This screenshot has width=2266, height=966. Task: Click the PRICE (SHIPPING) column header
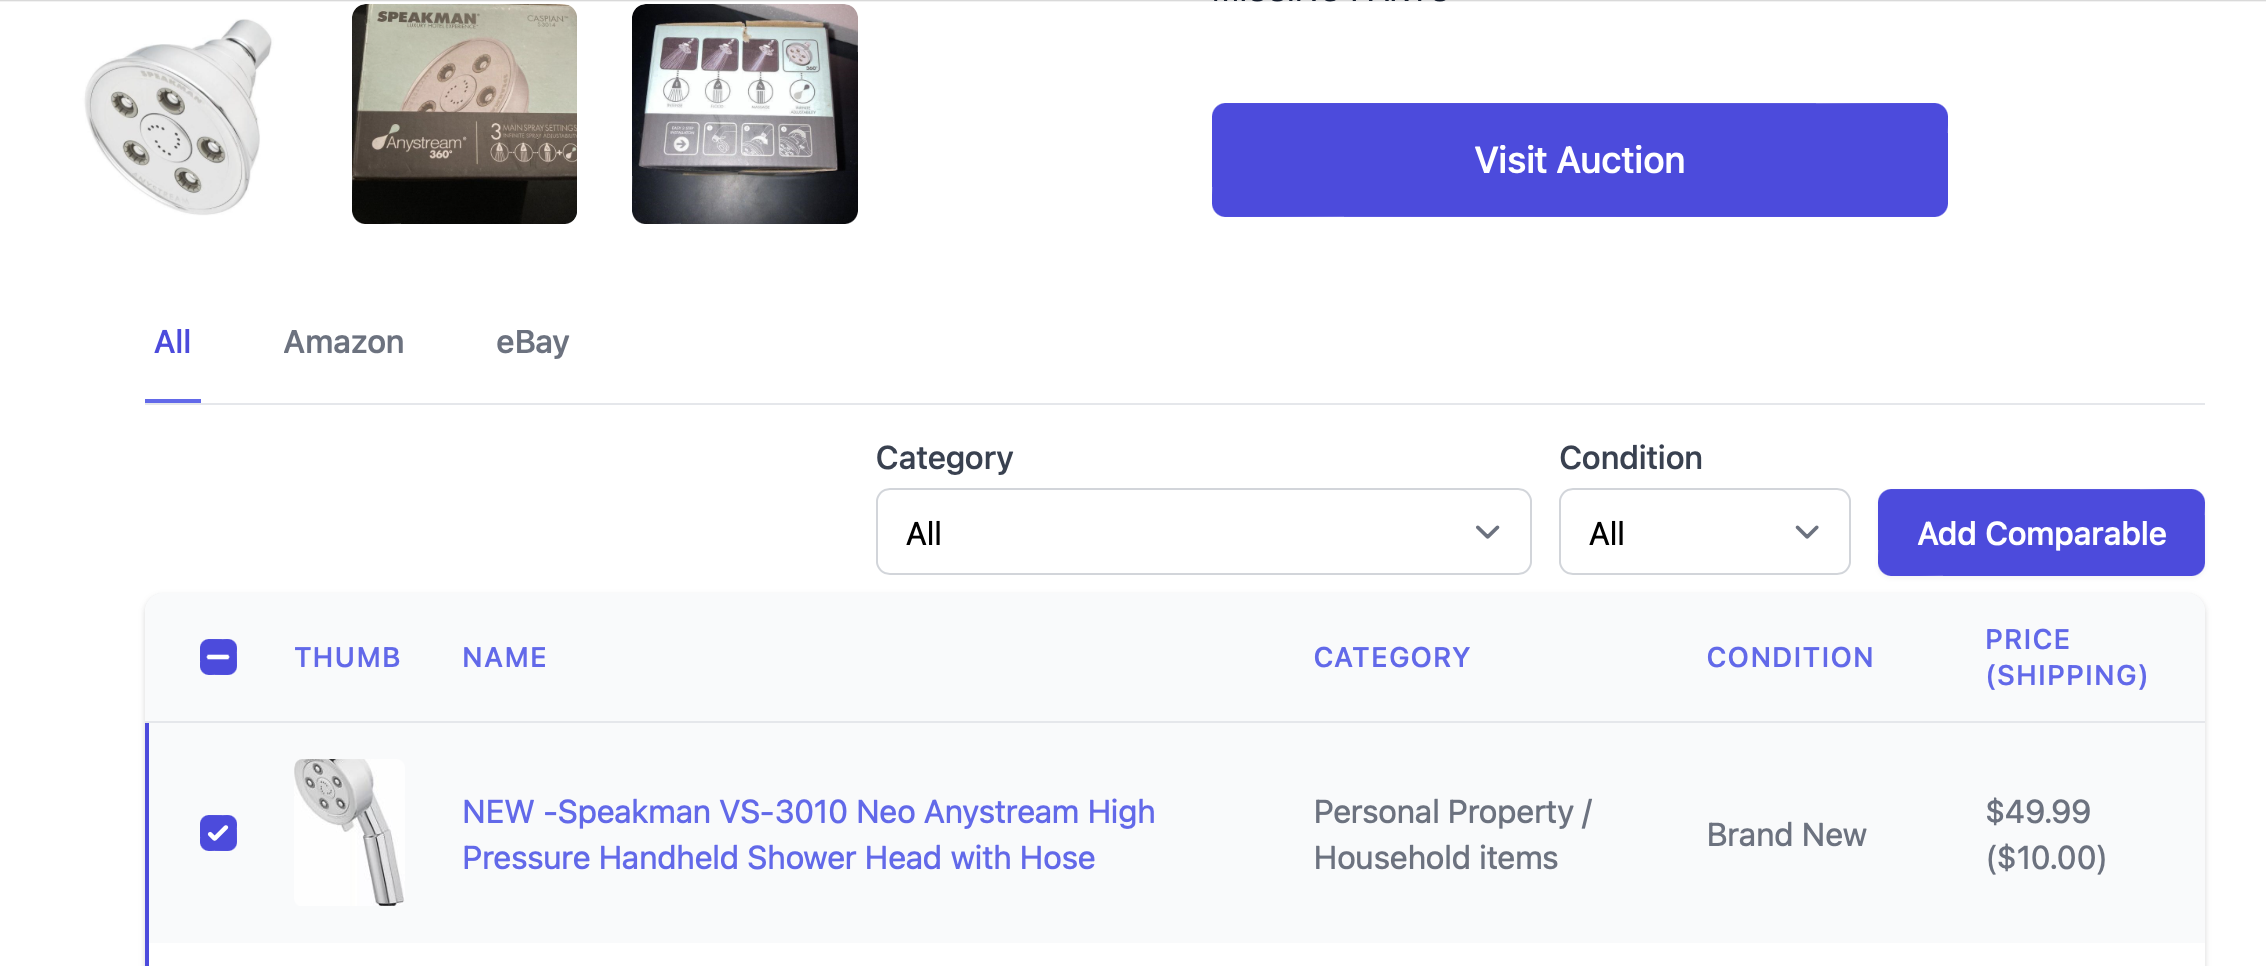pyautogui.click(x=2065, y=657)
